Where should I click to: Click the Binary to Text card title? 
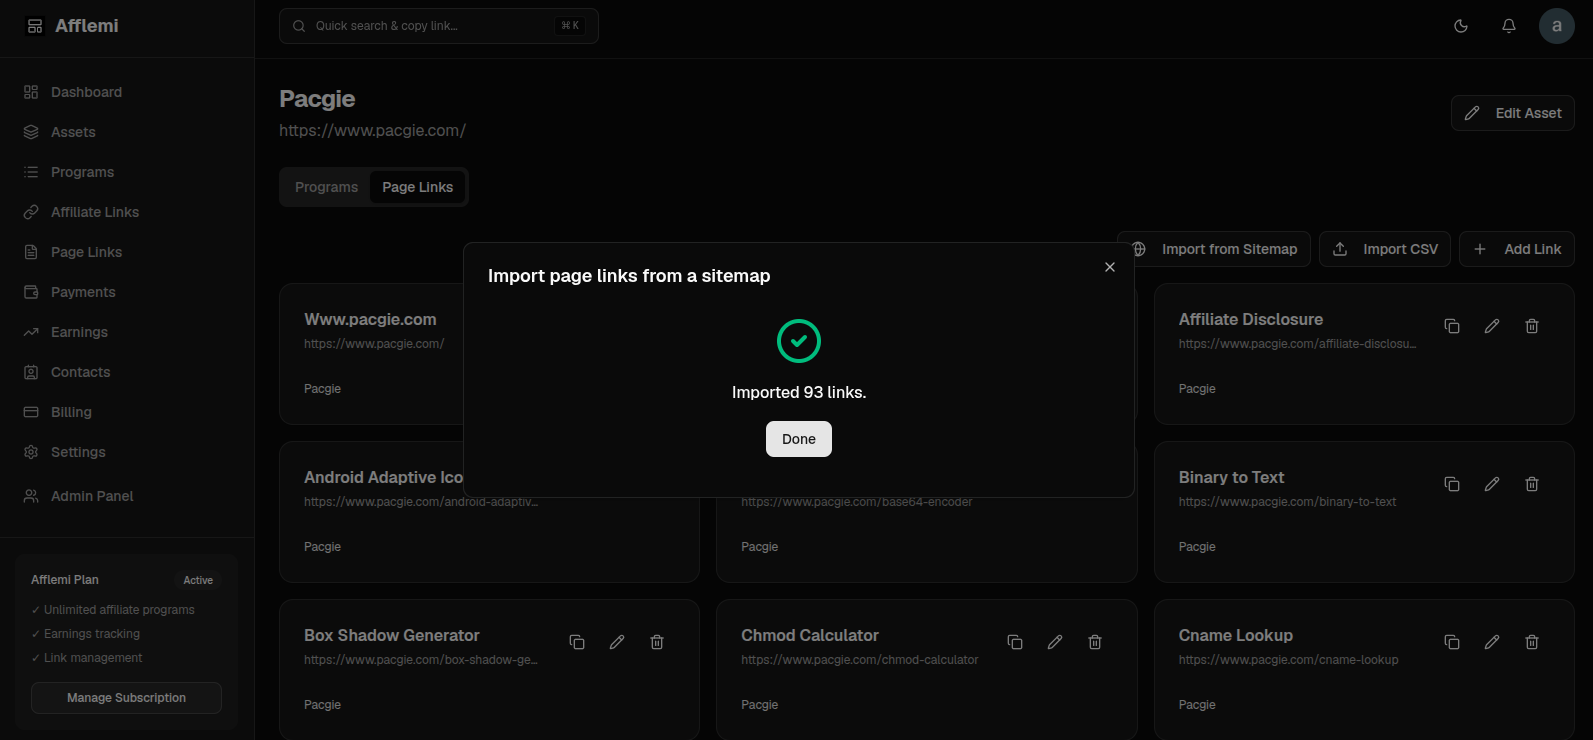(1231, 477)
